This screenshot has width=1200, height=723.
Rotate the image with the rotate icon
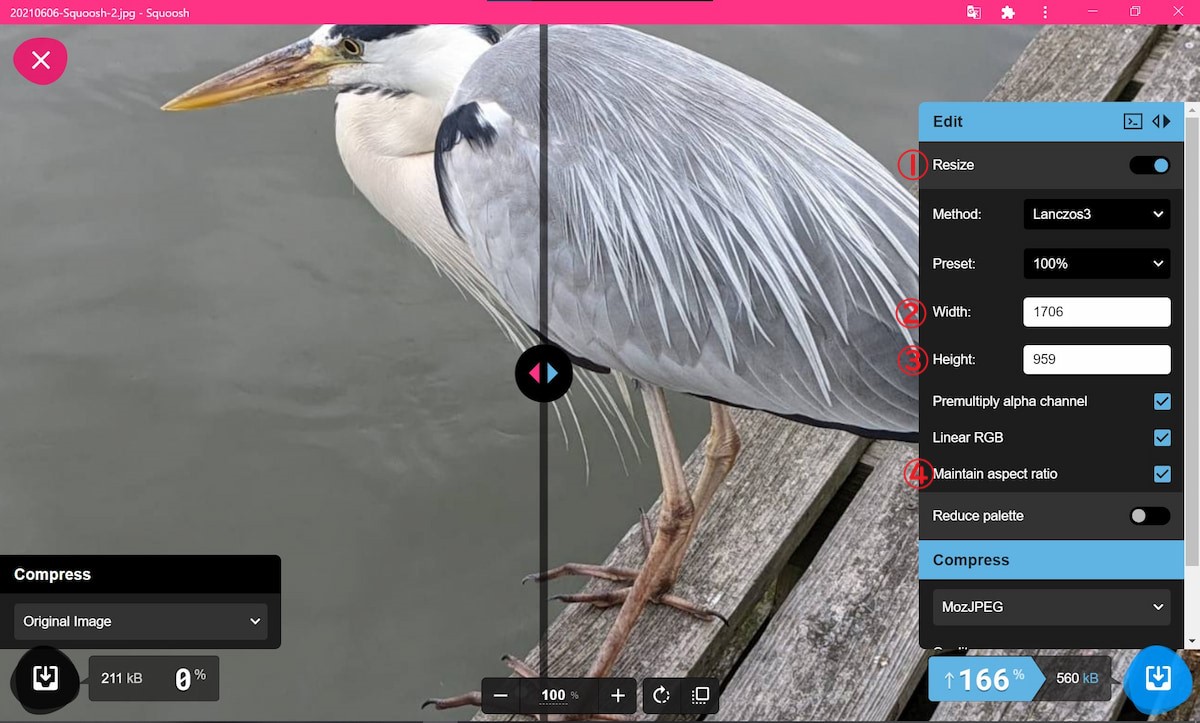click(x=662, y=695)
